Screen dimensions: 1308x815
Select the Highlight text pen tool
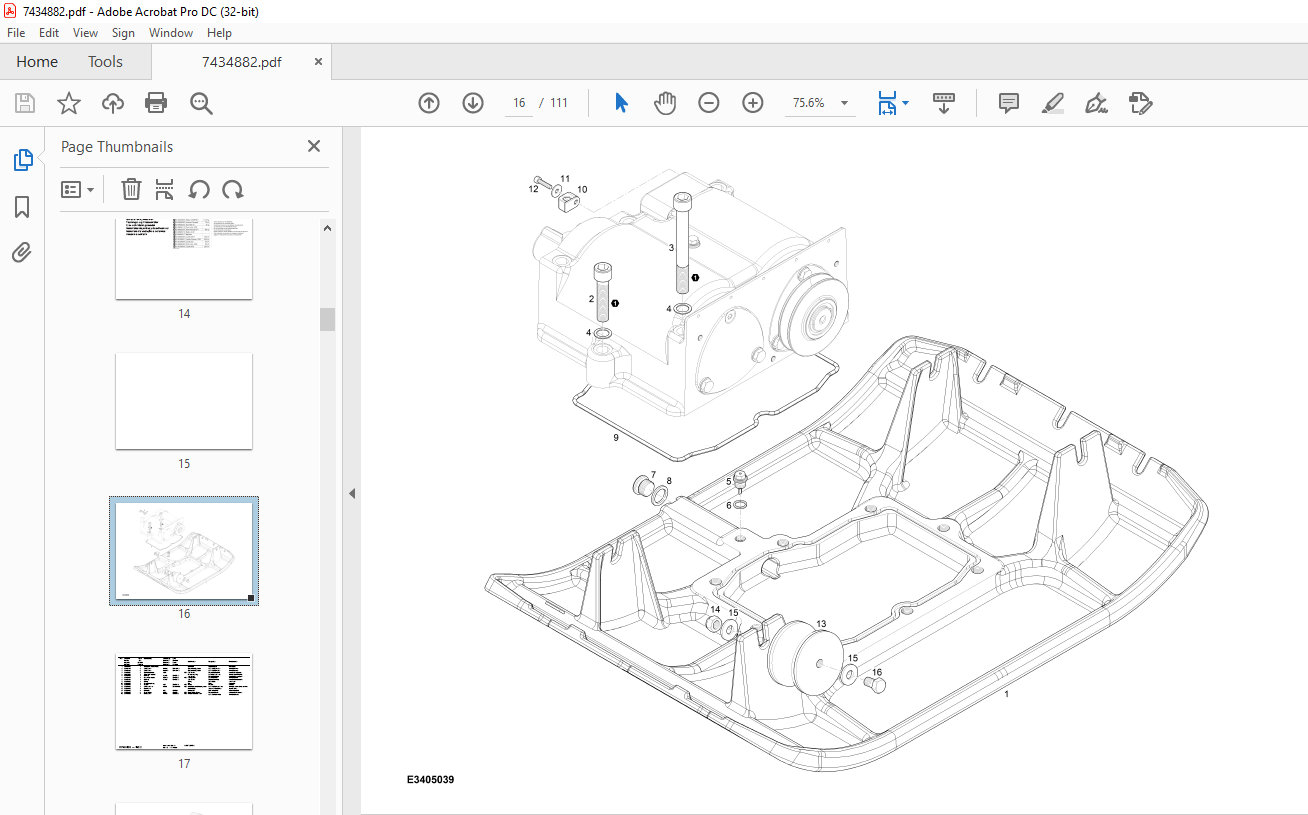(x=1052, y=103)
